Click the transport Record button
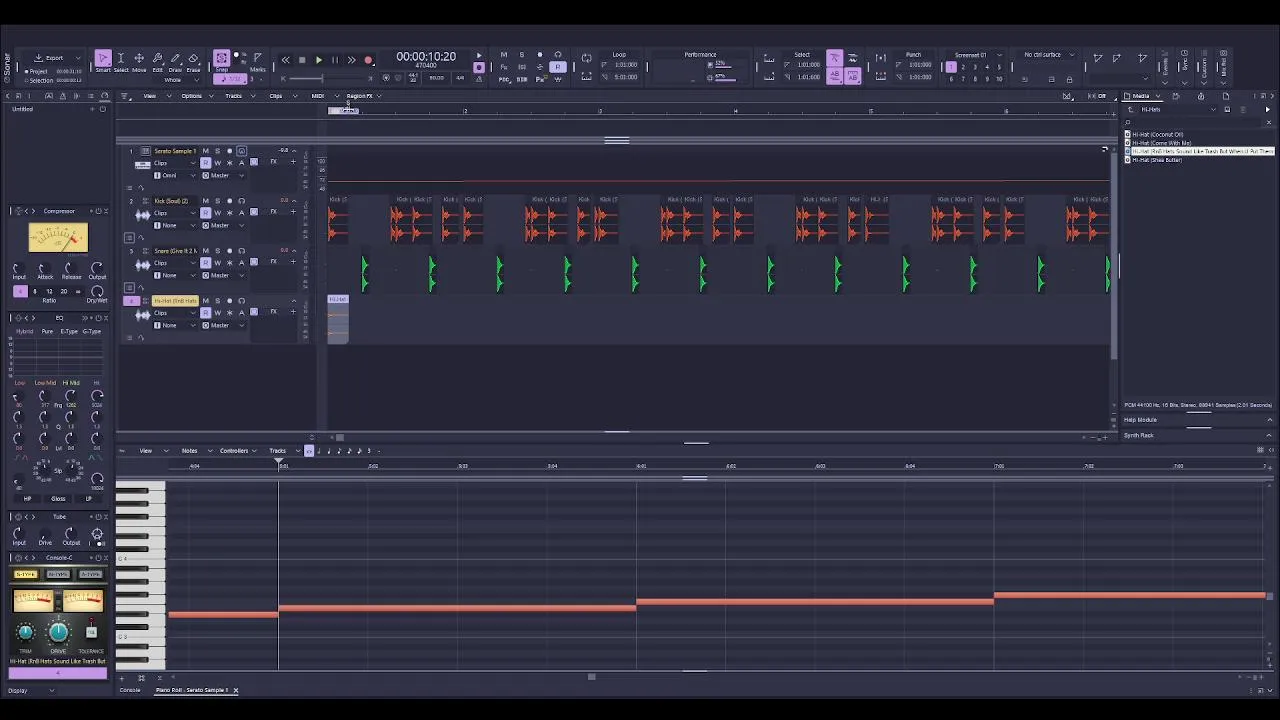This screenshot has height=720, width=1280. point(368,60)
